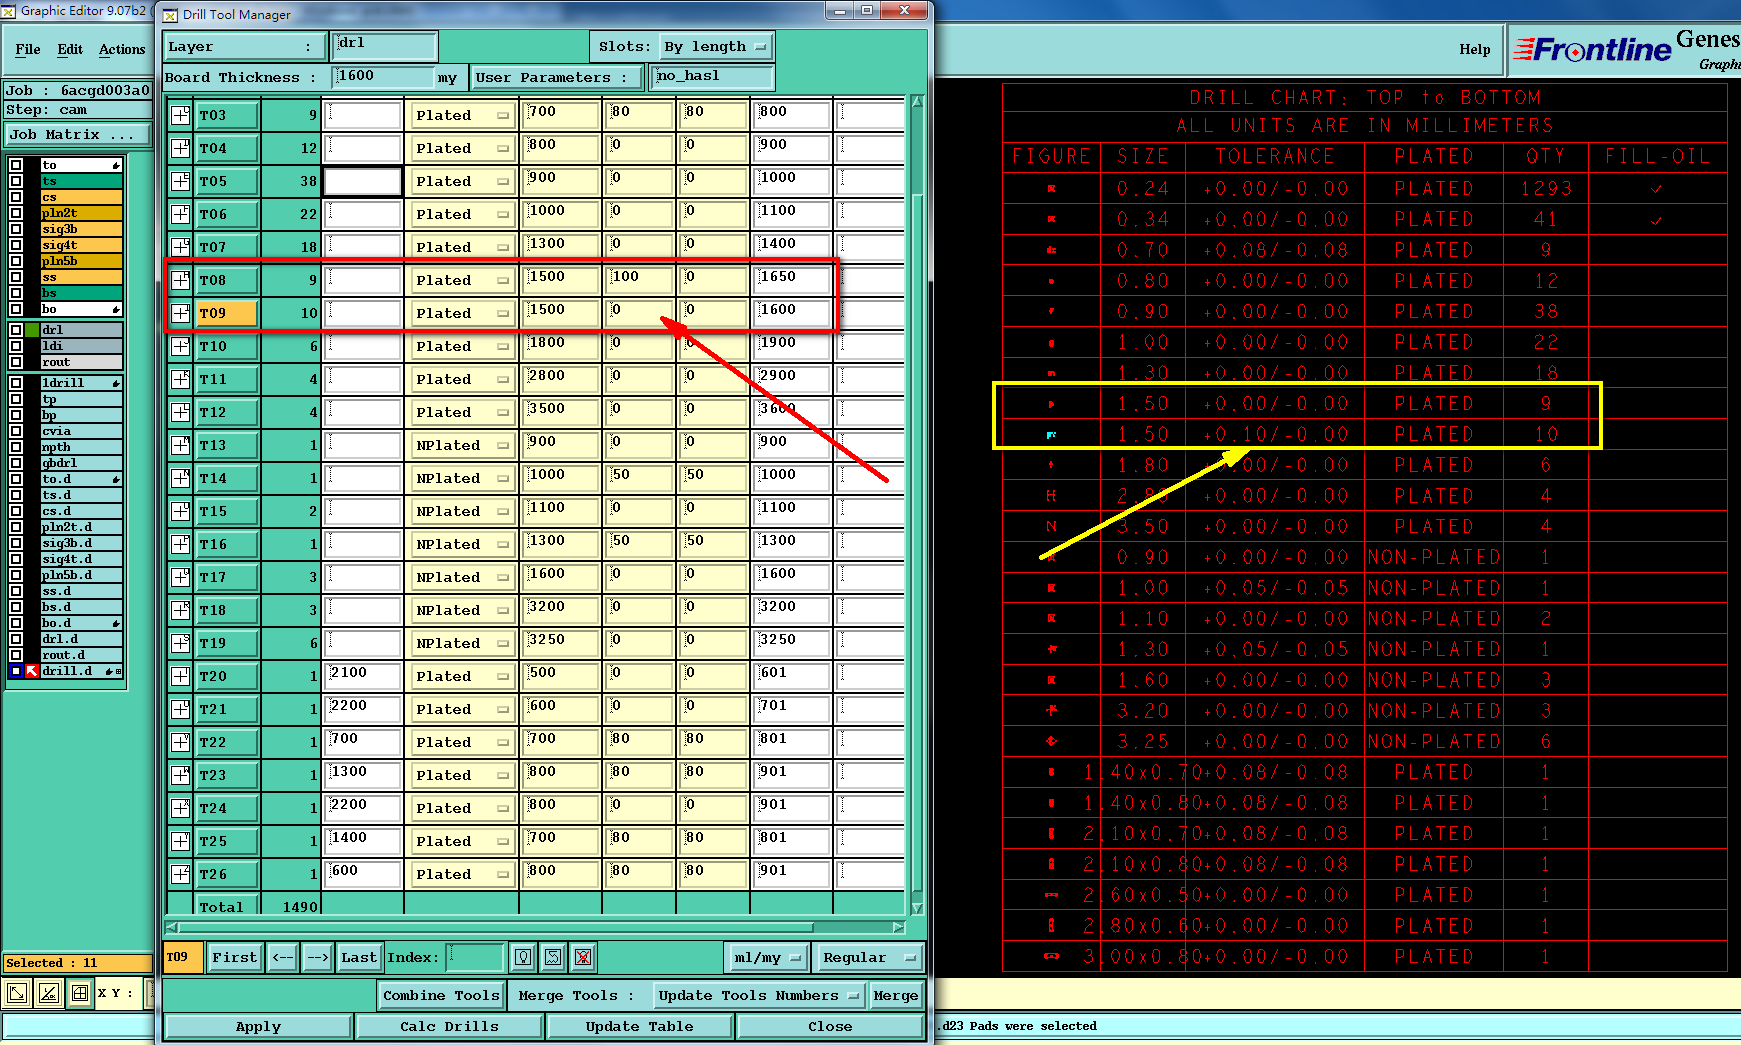1741x1045 pixels.
Task: Click the Apply button
Action: [x=258, y=1027]
